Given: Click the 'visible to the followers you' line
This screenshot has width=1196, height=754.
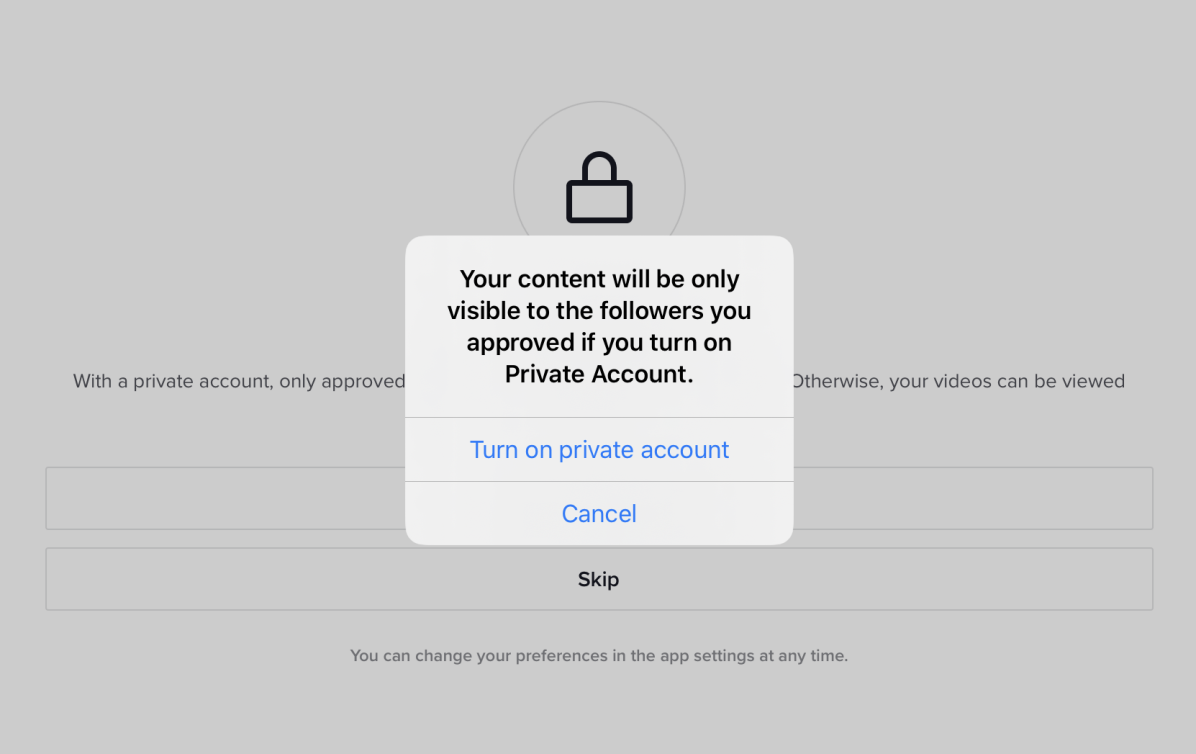Looking at the screenshot, I should point(599,311).
